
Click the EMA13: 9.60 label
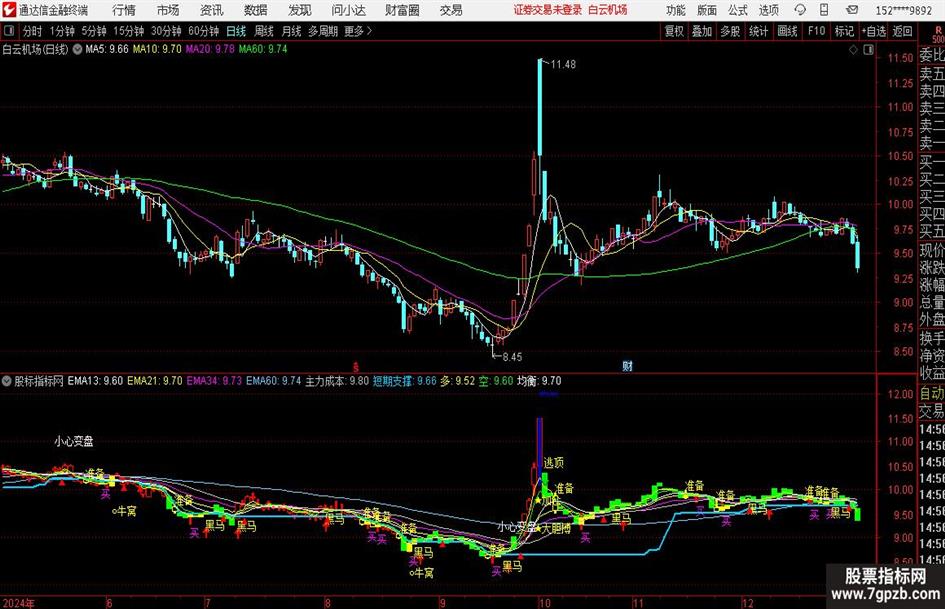click(95, 381)
